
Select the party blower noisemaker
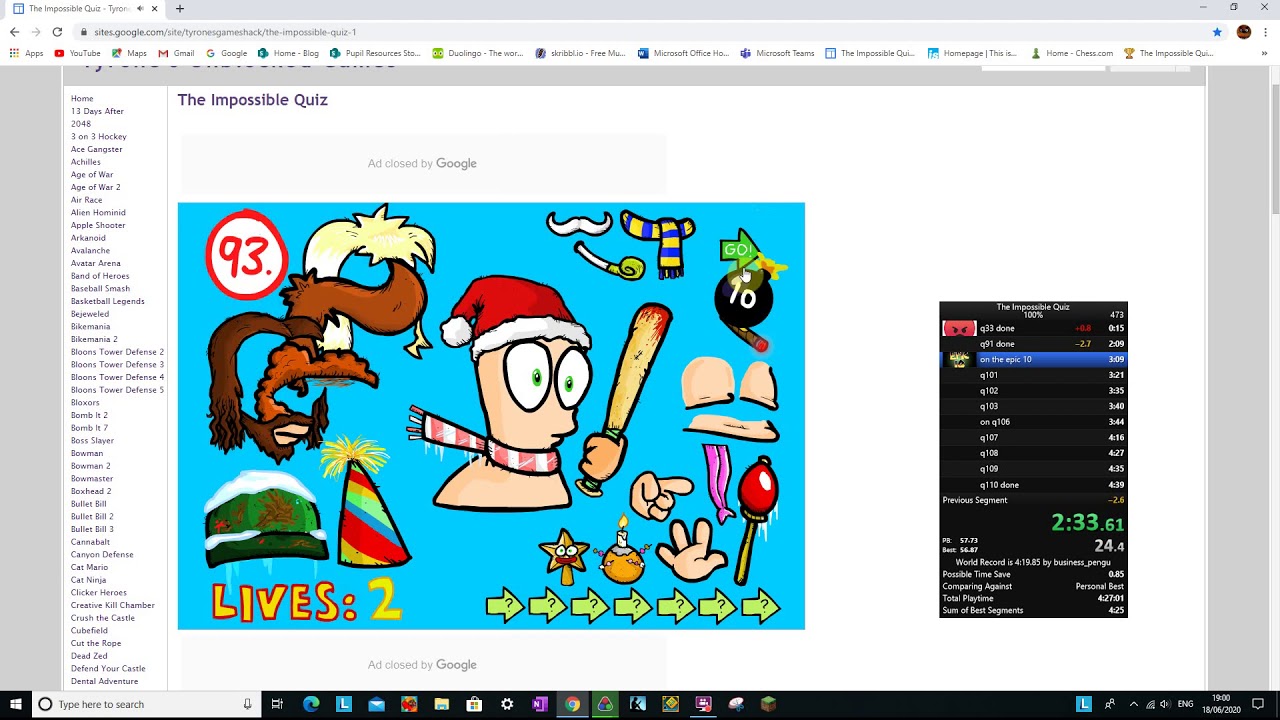(610, 262)
